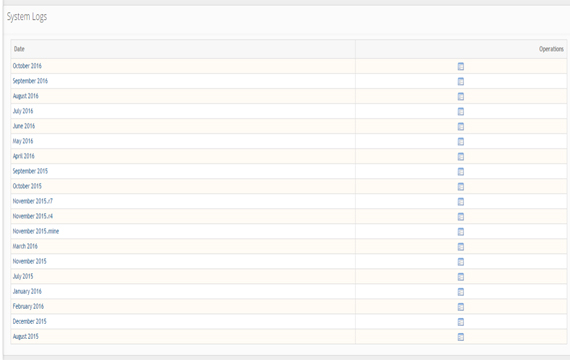Image resolution: width=570 pixels, height=360 pixels.
Task: Click the view icon for April 2016
Action: coord(461,156)
